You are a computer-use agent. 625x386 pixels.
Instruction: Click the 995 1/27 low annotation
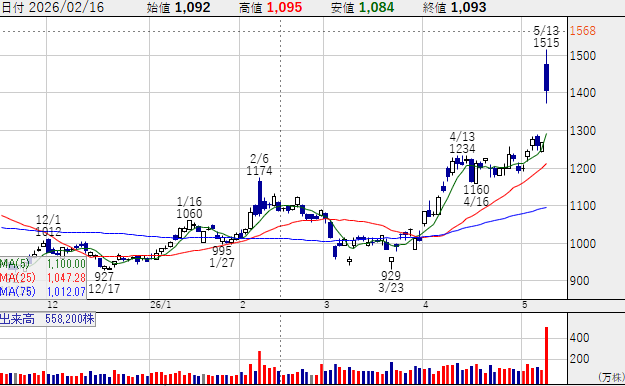click(222, 256)
